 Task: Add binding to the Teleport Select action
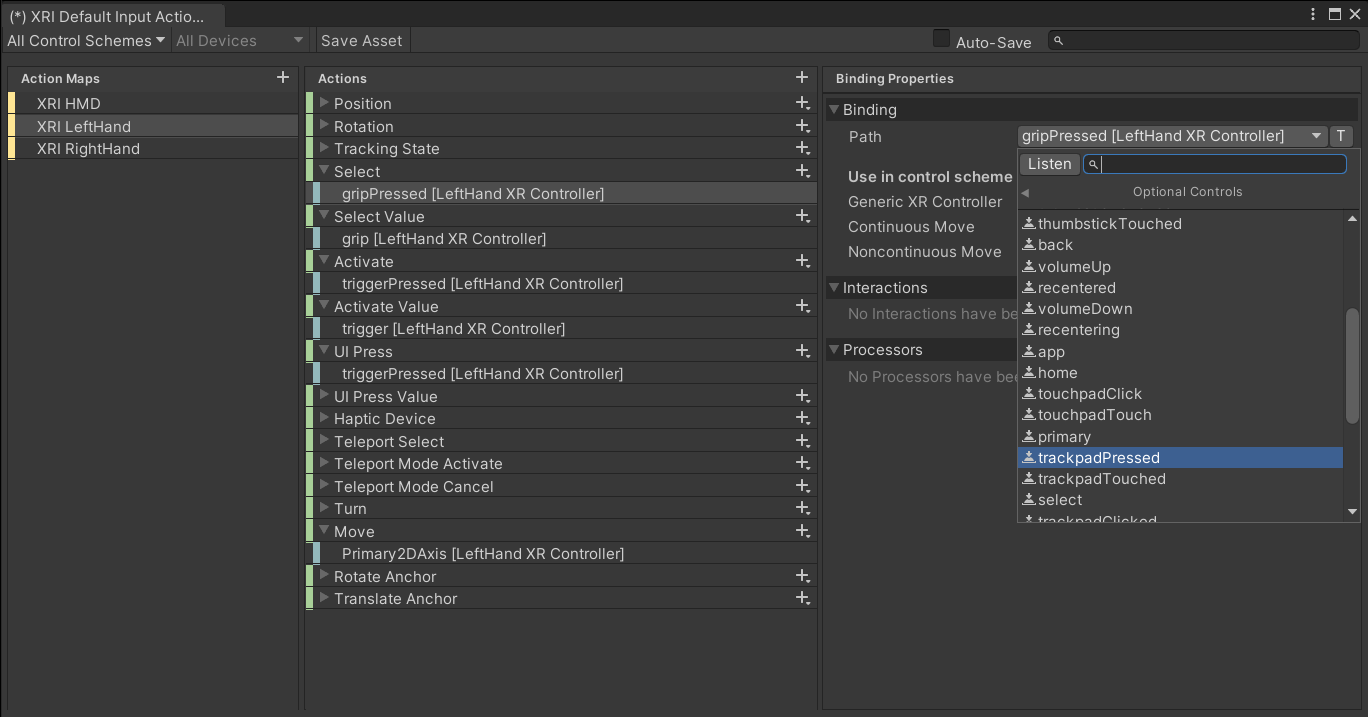pyautogui.click(x=801, y=442)
